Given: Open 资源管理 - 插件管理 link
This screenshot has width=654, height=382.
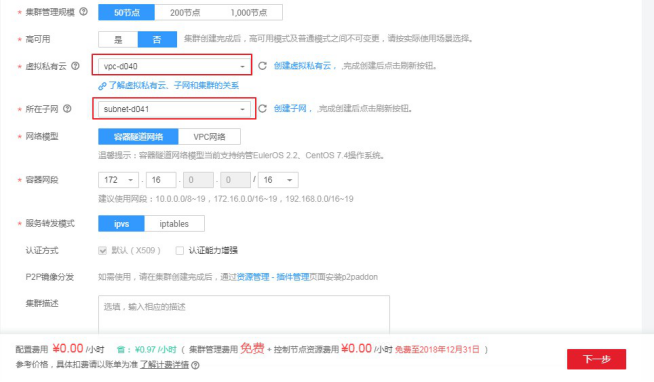Looking at the screenshot, I should (x=273, y=277).
